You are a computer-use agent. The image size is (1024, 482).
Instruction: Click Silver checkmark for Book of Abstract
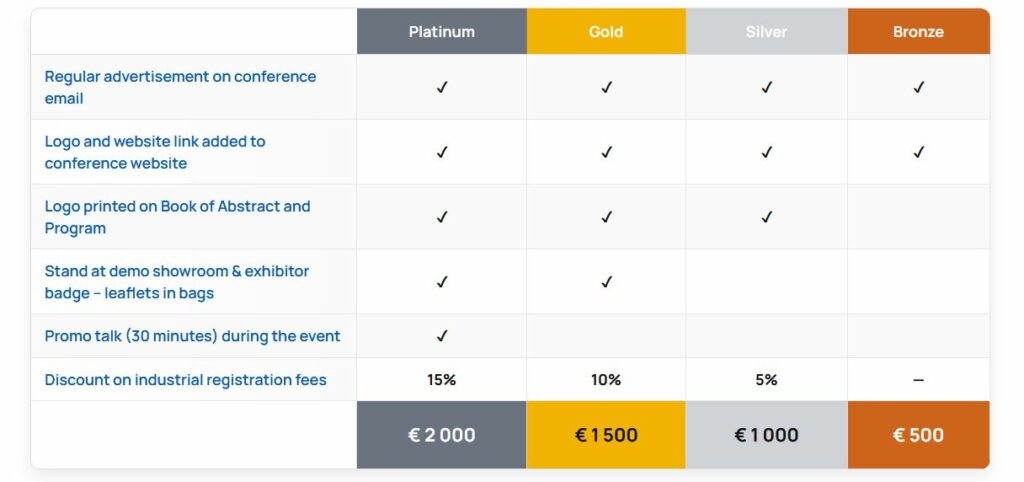[767, 217]
